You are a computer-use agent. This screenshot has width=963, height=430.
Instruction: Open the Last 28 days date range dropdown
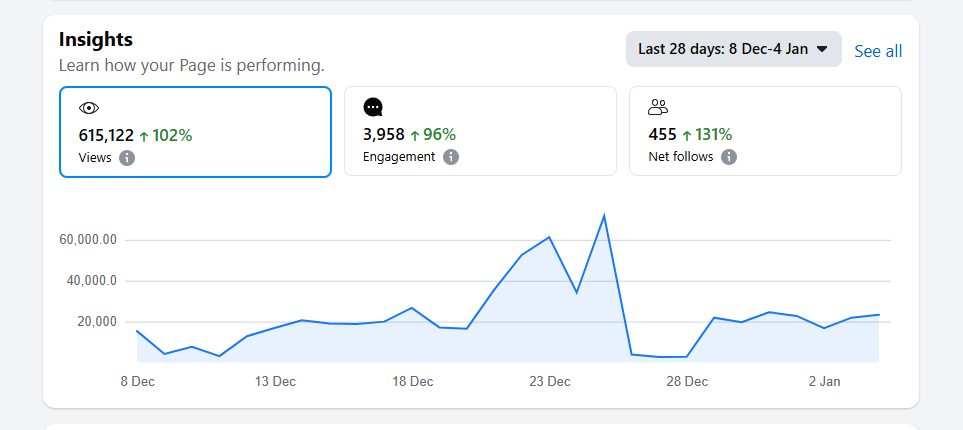pos(733,49)
